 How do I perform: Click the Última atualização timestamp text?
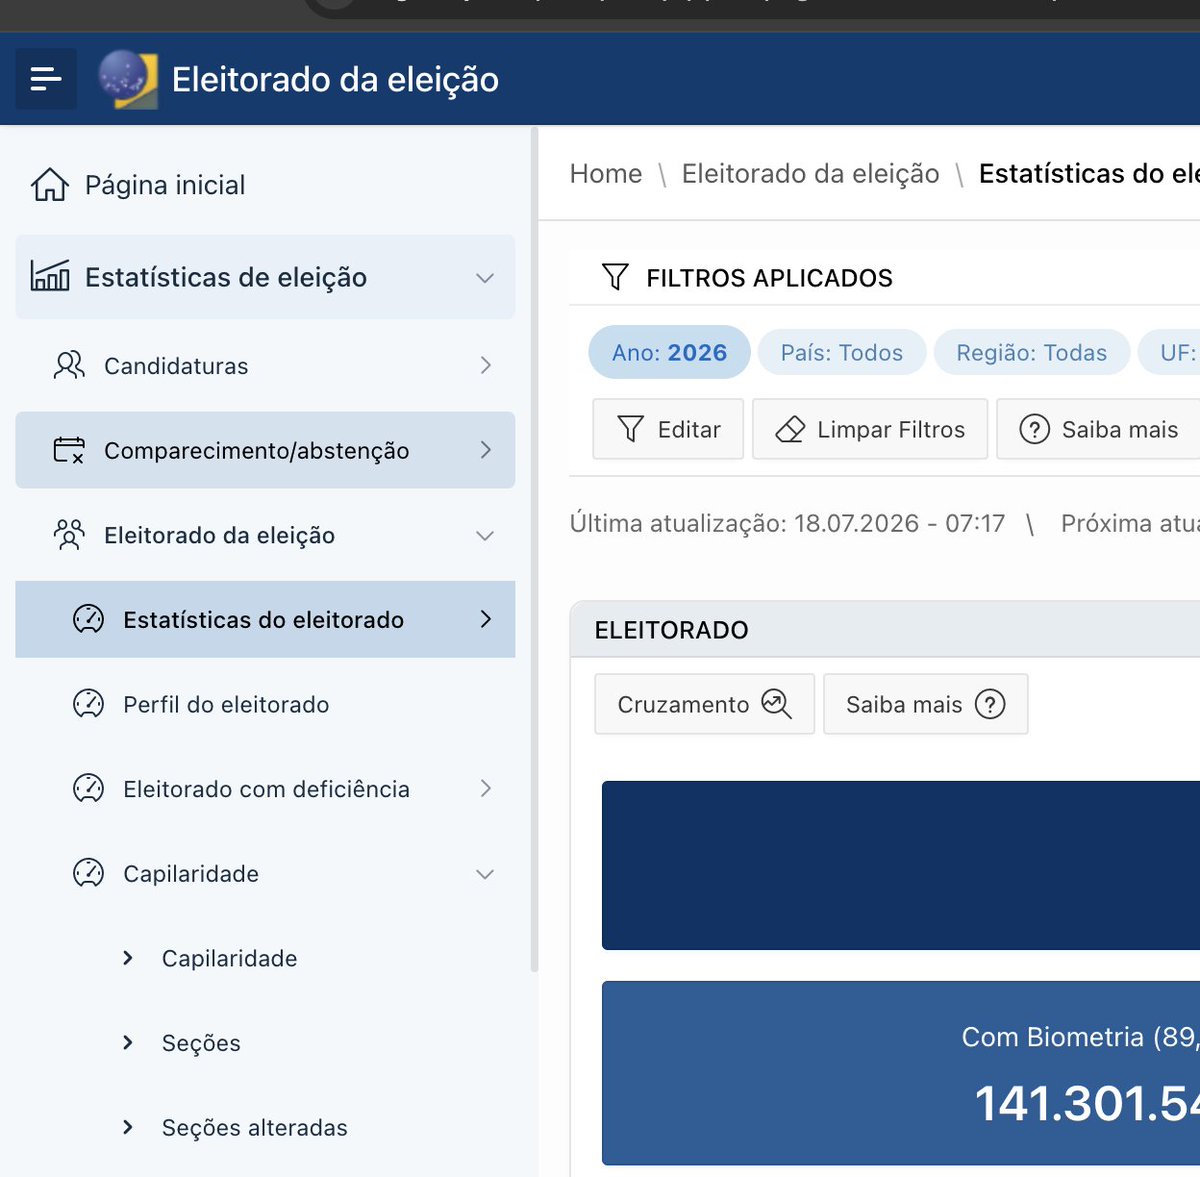click(x=787, y=523)
